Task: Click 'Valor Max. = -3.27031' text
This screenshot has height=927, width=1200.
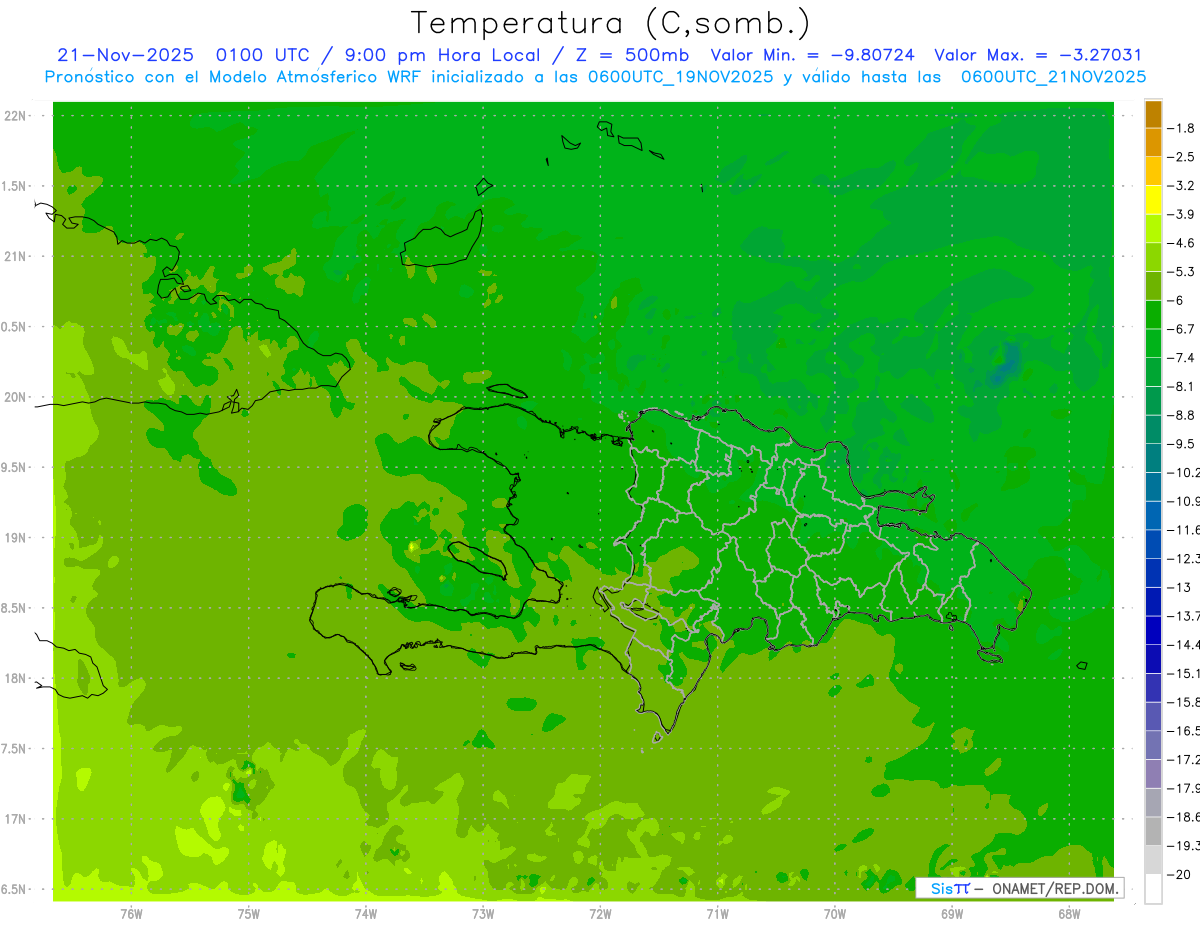Action: pyautogui.click(x=1038, y=55)
